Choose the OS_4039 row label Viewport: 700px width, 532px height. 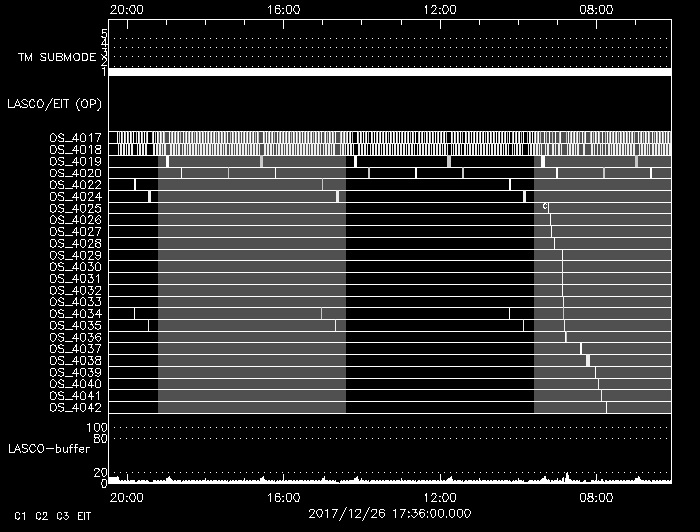point(75,372)
